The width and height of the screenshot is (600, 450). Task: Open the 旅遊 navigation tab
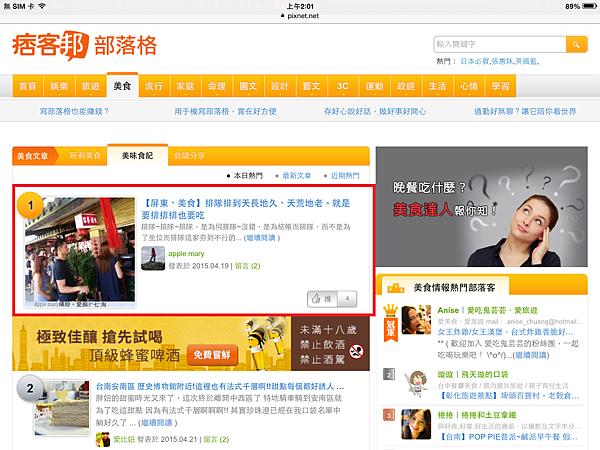pyautogui.click(x=91, y=86)
